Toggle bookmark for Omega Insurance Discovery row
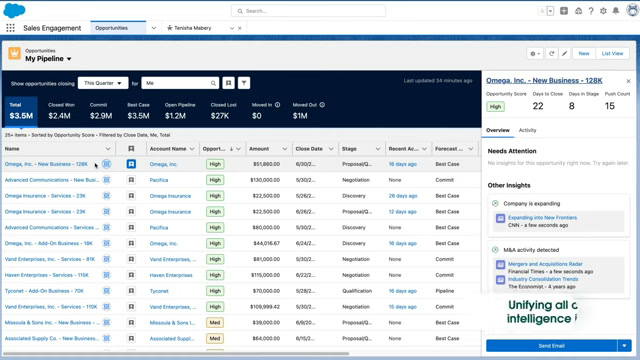The width and height of the screenshot is (640, 360). point(131,196)
